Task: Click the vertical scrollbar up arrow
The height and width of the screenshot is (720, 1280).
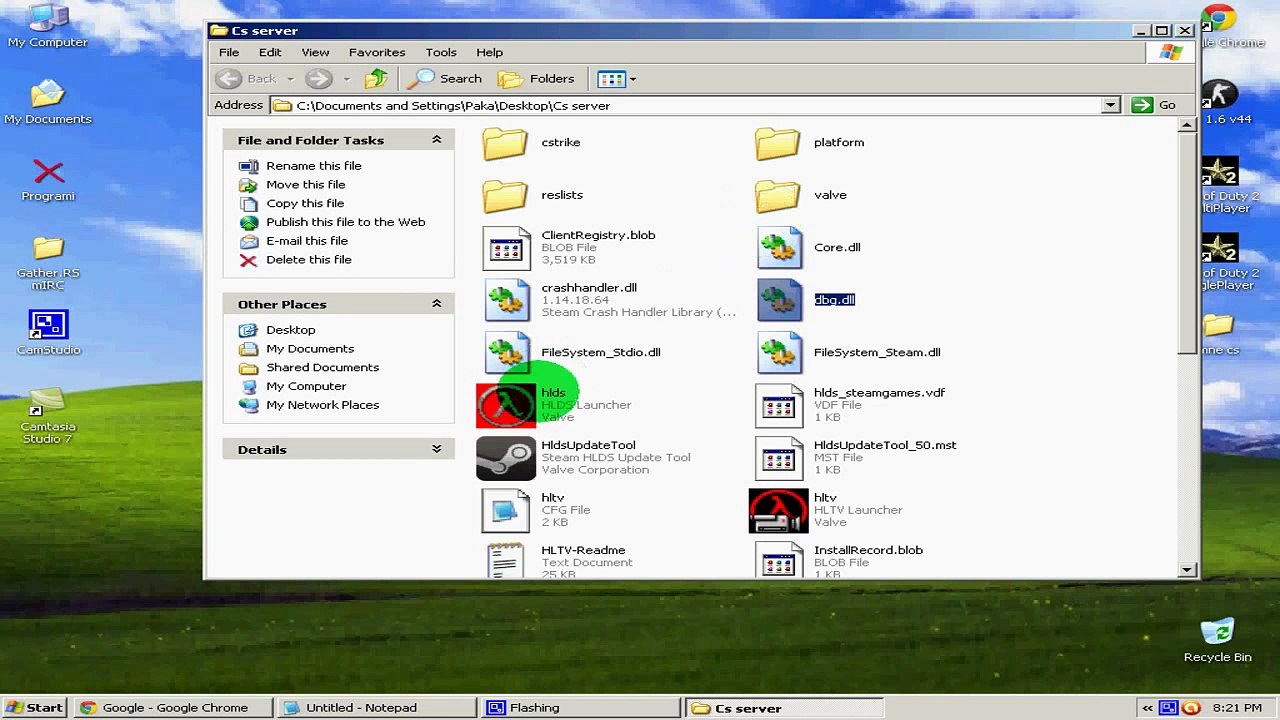Action: (x=1187, y=125)
